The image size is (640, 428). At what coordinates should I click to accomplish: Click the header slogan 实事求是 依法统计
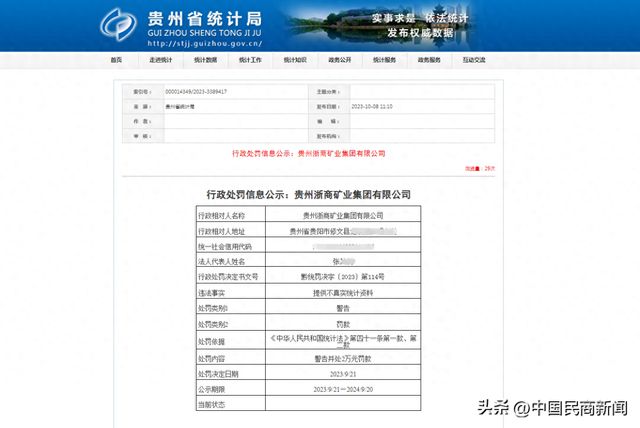(420, 18)
